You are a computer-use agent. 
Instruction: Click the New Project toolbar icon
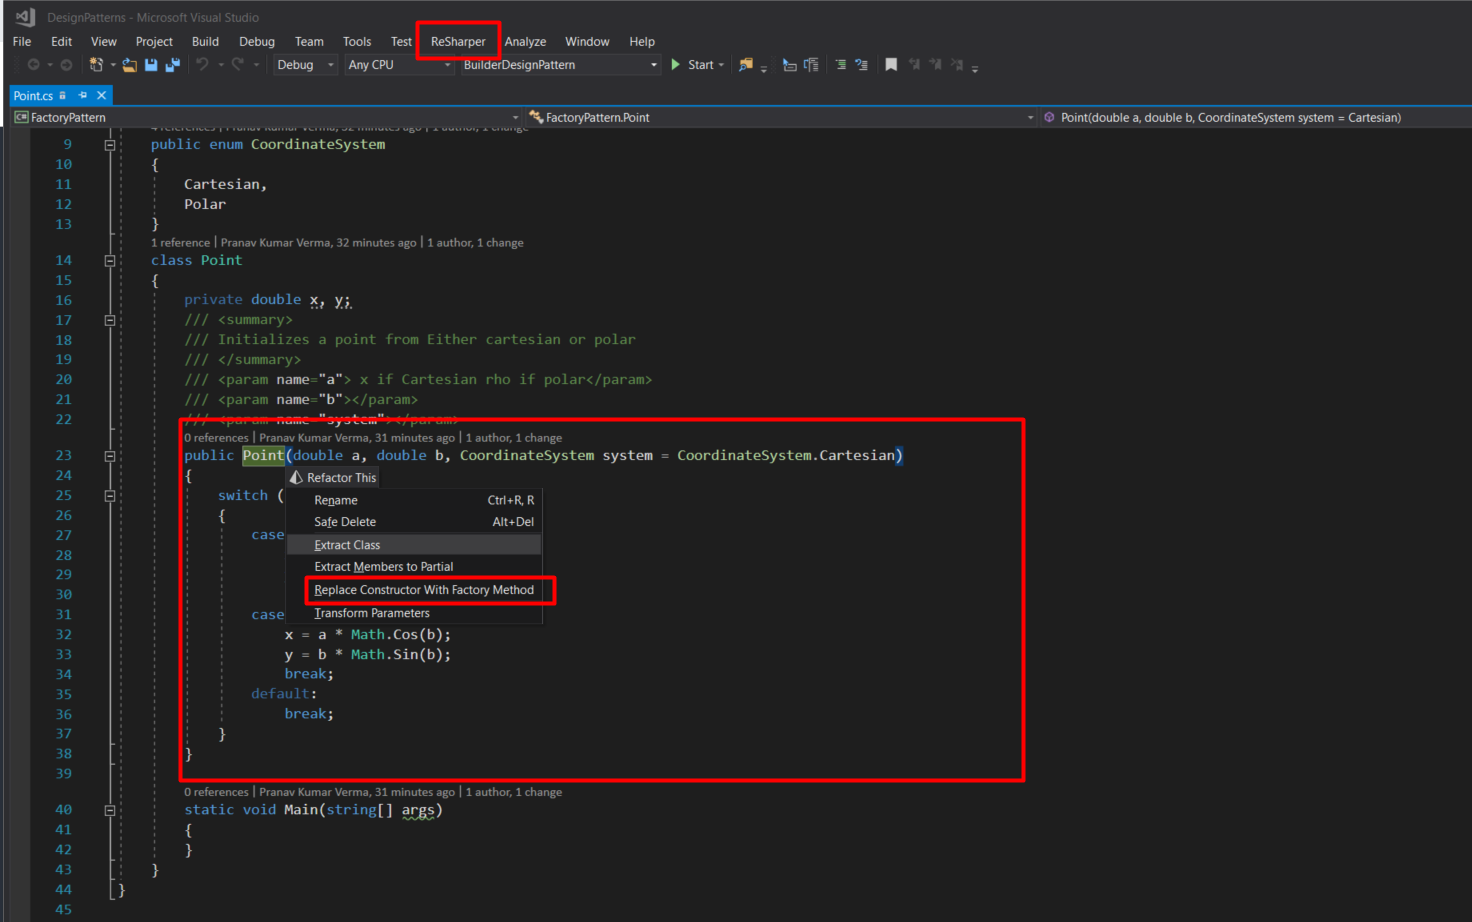pos(96,65)
